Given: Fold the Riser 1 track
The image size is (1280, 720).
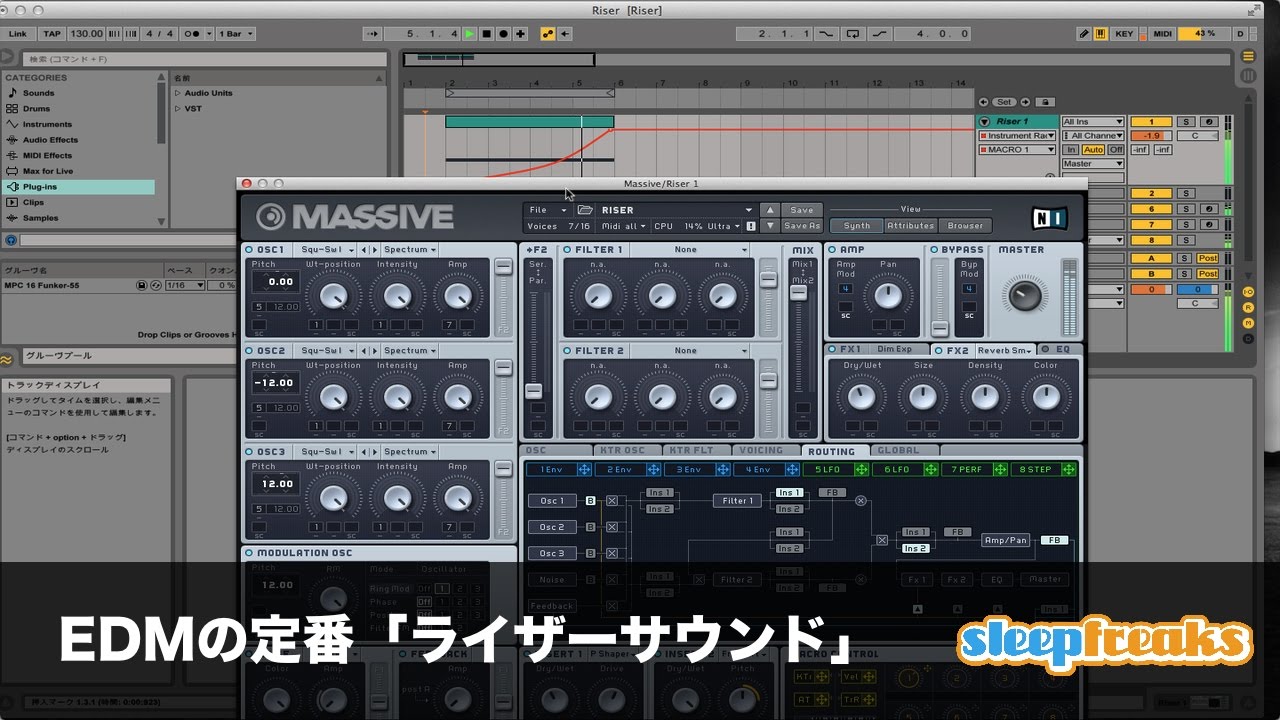Looking at the screenshot, I should tap(985, 122).
